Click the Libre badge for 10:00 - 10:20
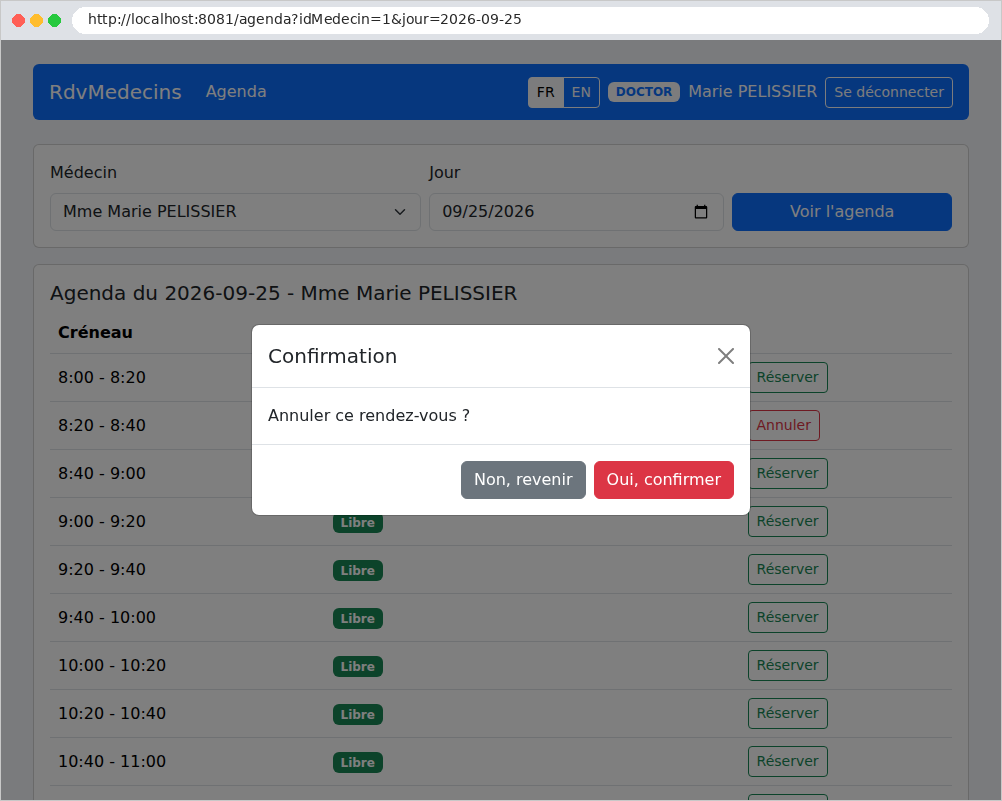Screen dimensions: 1002x801 [x=357, y=666]
